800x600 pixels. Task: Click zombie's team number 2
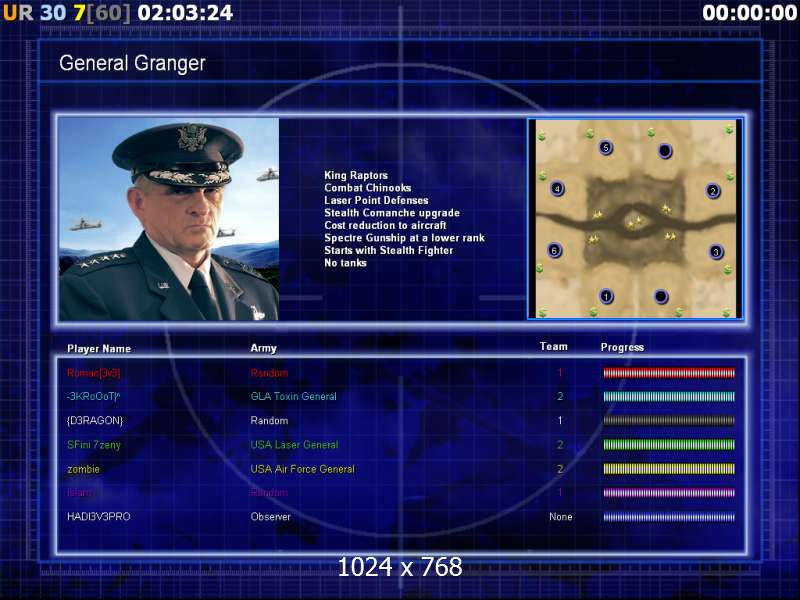pos(560,469)
